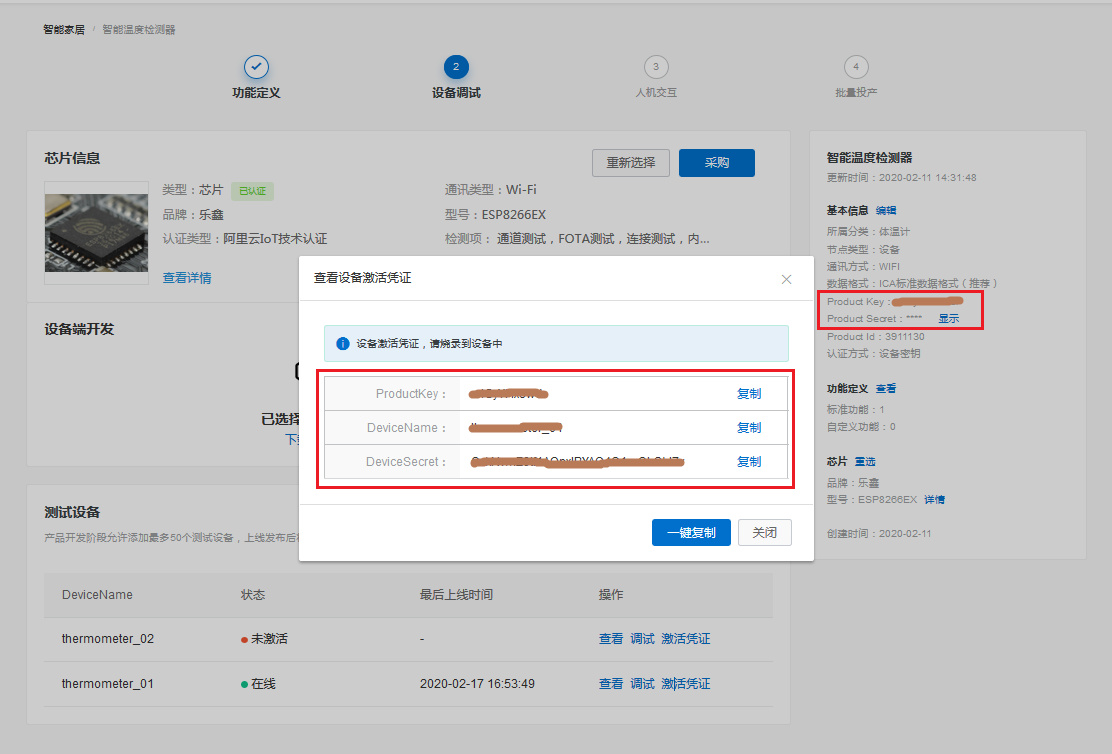Click 激活凭证 for thermometer_02
The height and width of the screenshot is (754, 1112).
(686, 639)
